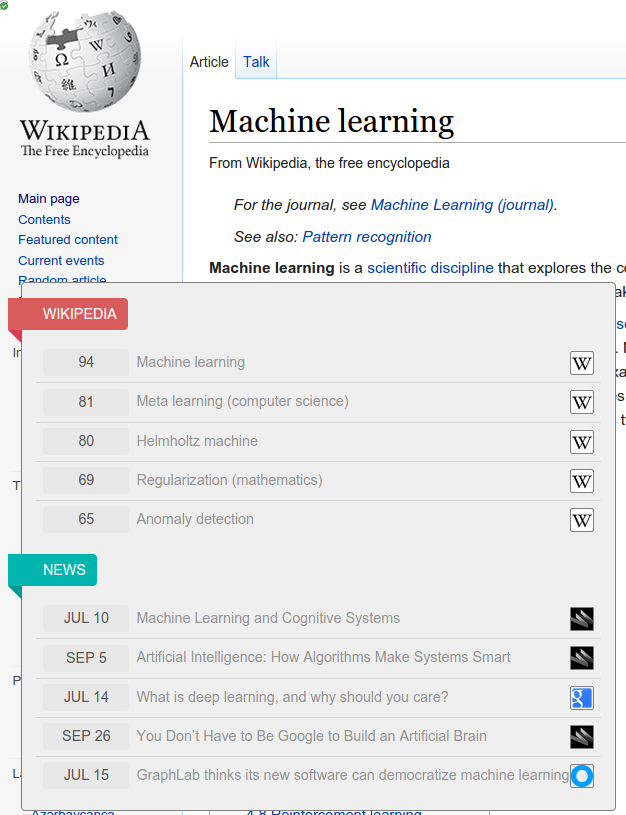Go to Featured content in sidebar

tap(68, 240)
